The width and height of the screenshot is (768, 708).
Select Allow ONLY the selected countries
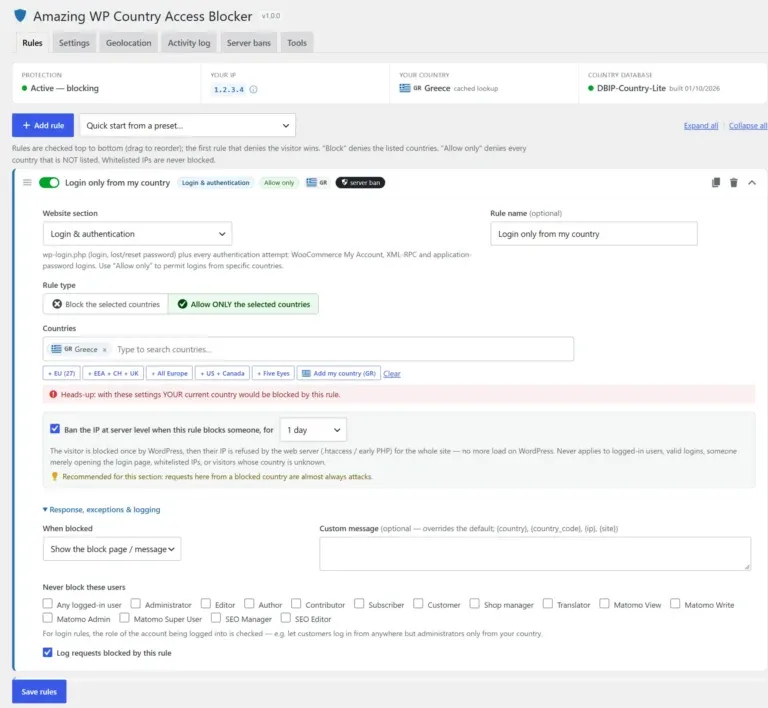(x=243, y=304)
